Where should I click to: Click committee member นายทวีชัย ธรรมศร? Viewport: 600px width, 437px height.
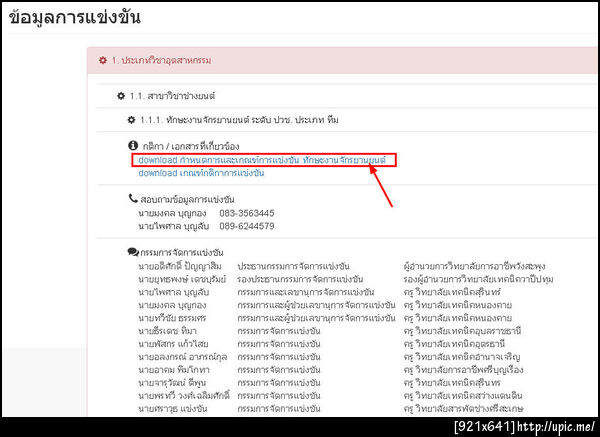coord(172,318)
